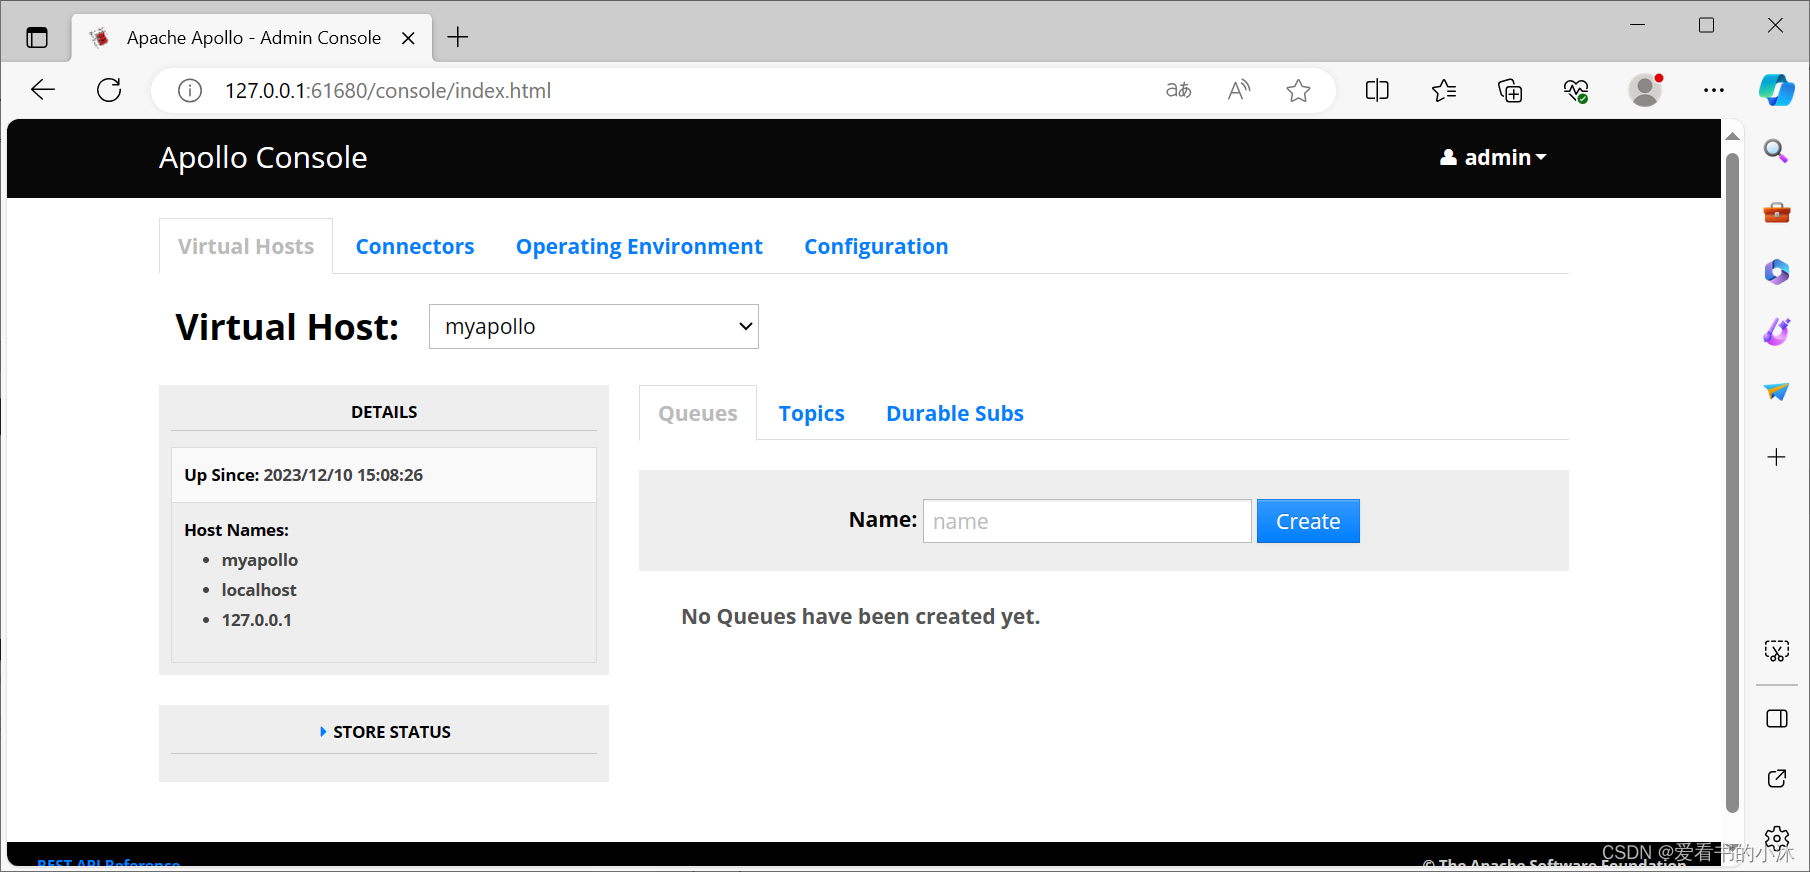View site information icon in address bar

[x=190, y=91]
